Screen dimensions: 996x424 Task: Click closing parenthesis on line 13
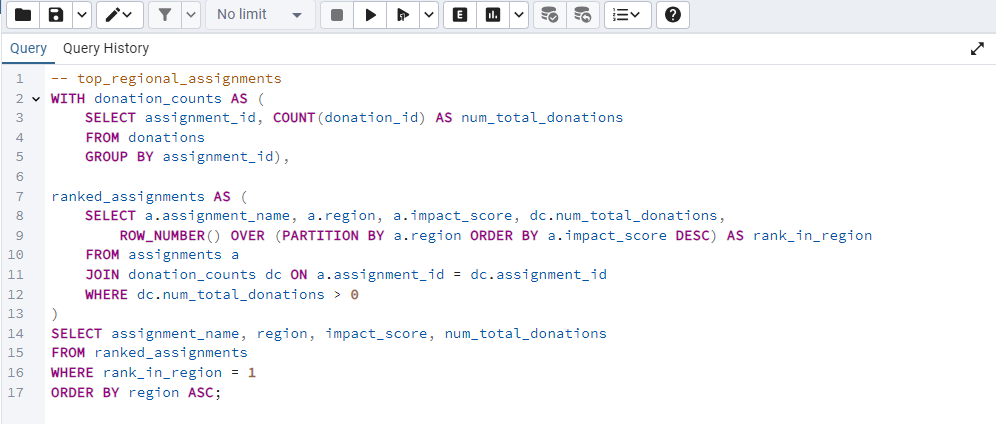55,314
